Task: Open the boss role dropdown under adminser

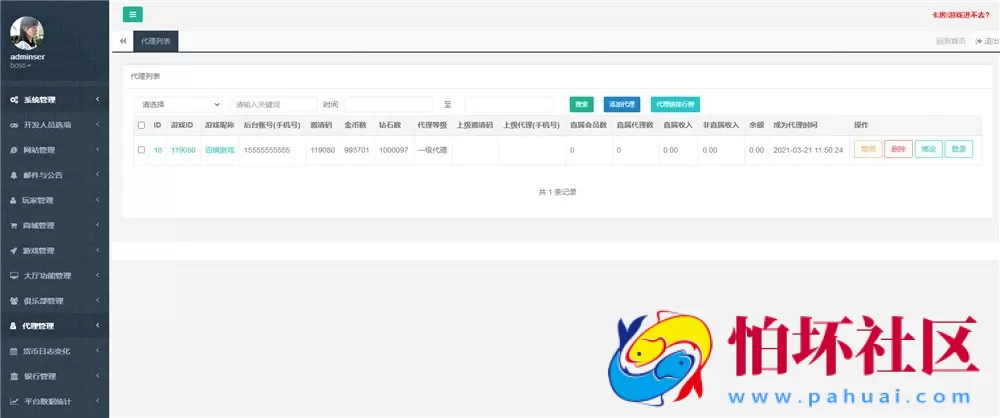Action: pos(20,65)
